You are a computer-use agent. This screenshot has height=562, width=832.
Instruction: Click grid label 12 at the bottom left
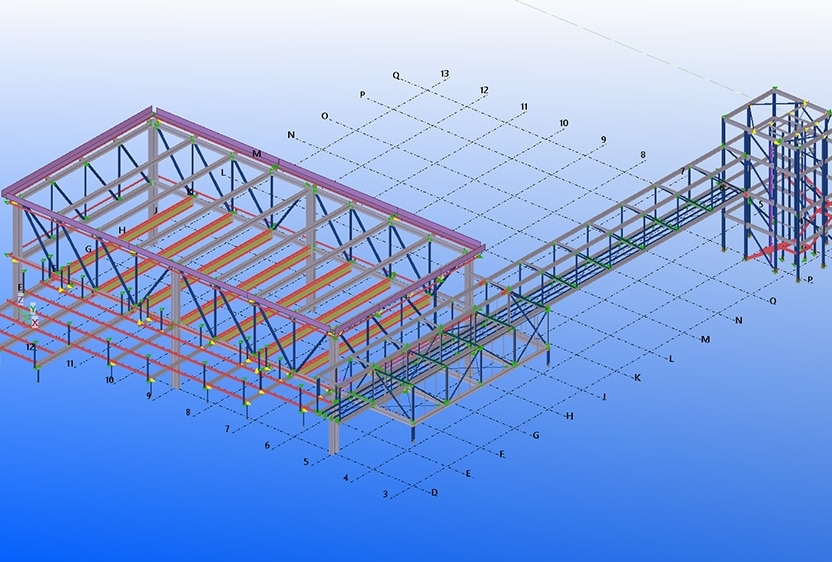click(x=31, y=347)
